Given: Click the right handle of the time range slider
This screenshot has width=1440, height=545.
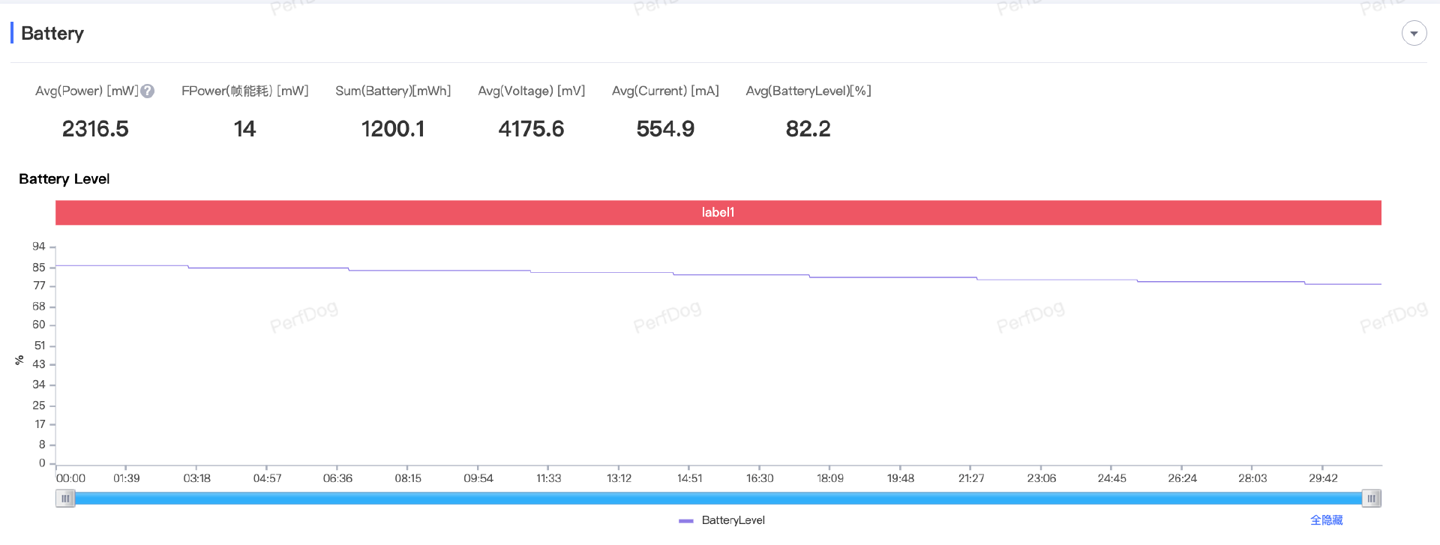Looking at the screenshot, I should (x=1372, y=498).
